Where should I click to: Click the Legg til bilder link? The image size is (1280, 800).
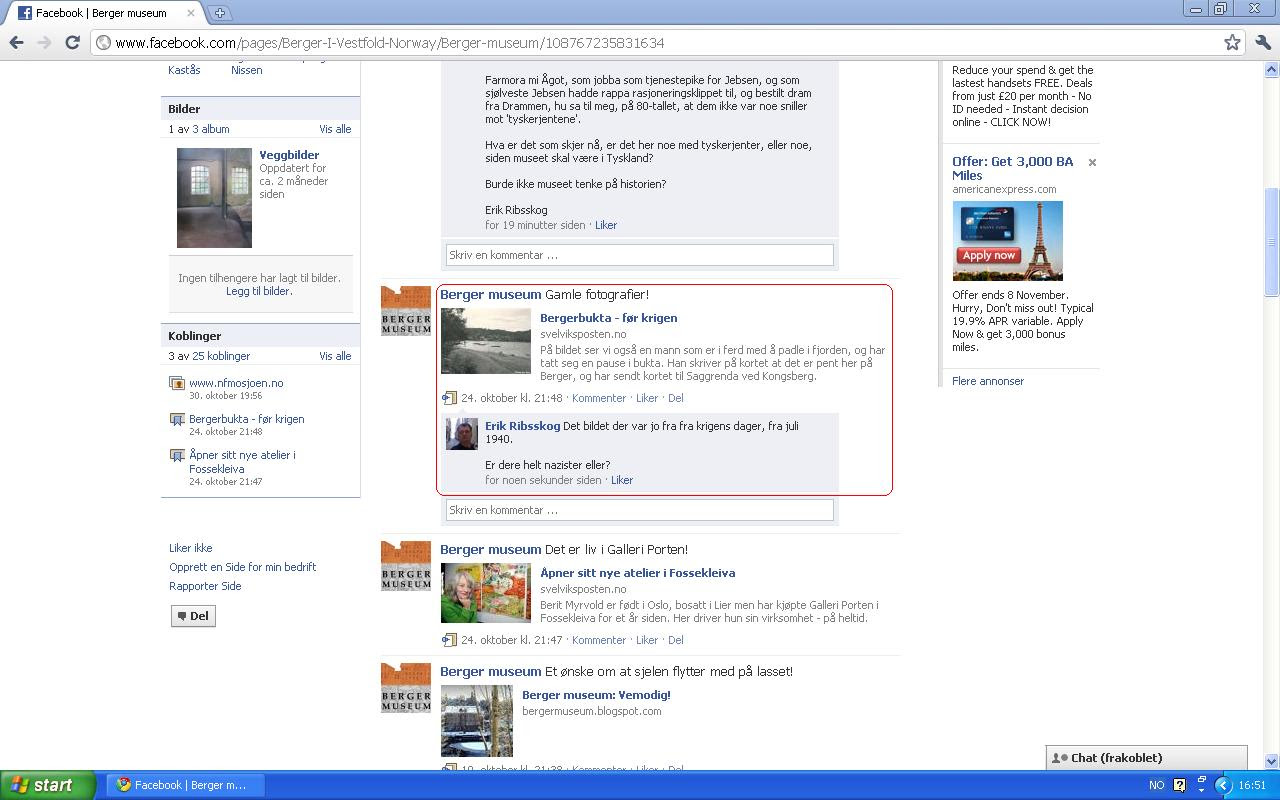[x=259, y=291]
